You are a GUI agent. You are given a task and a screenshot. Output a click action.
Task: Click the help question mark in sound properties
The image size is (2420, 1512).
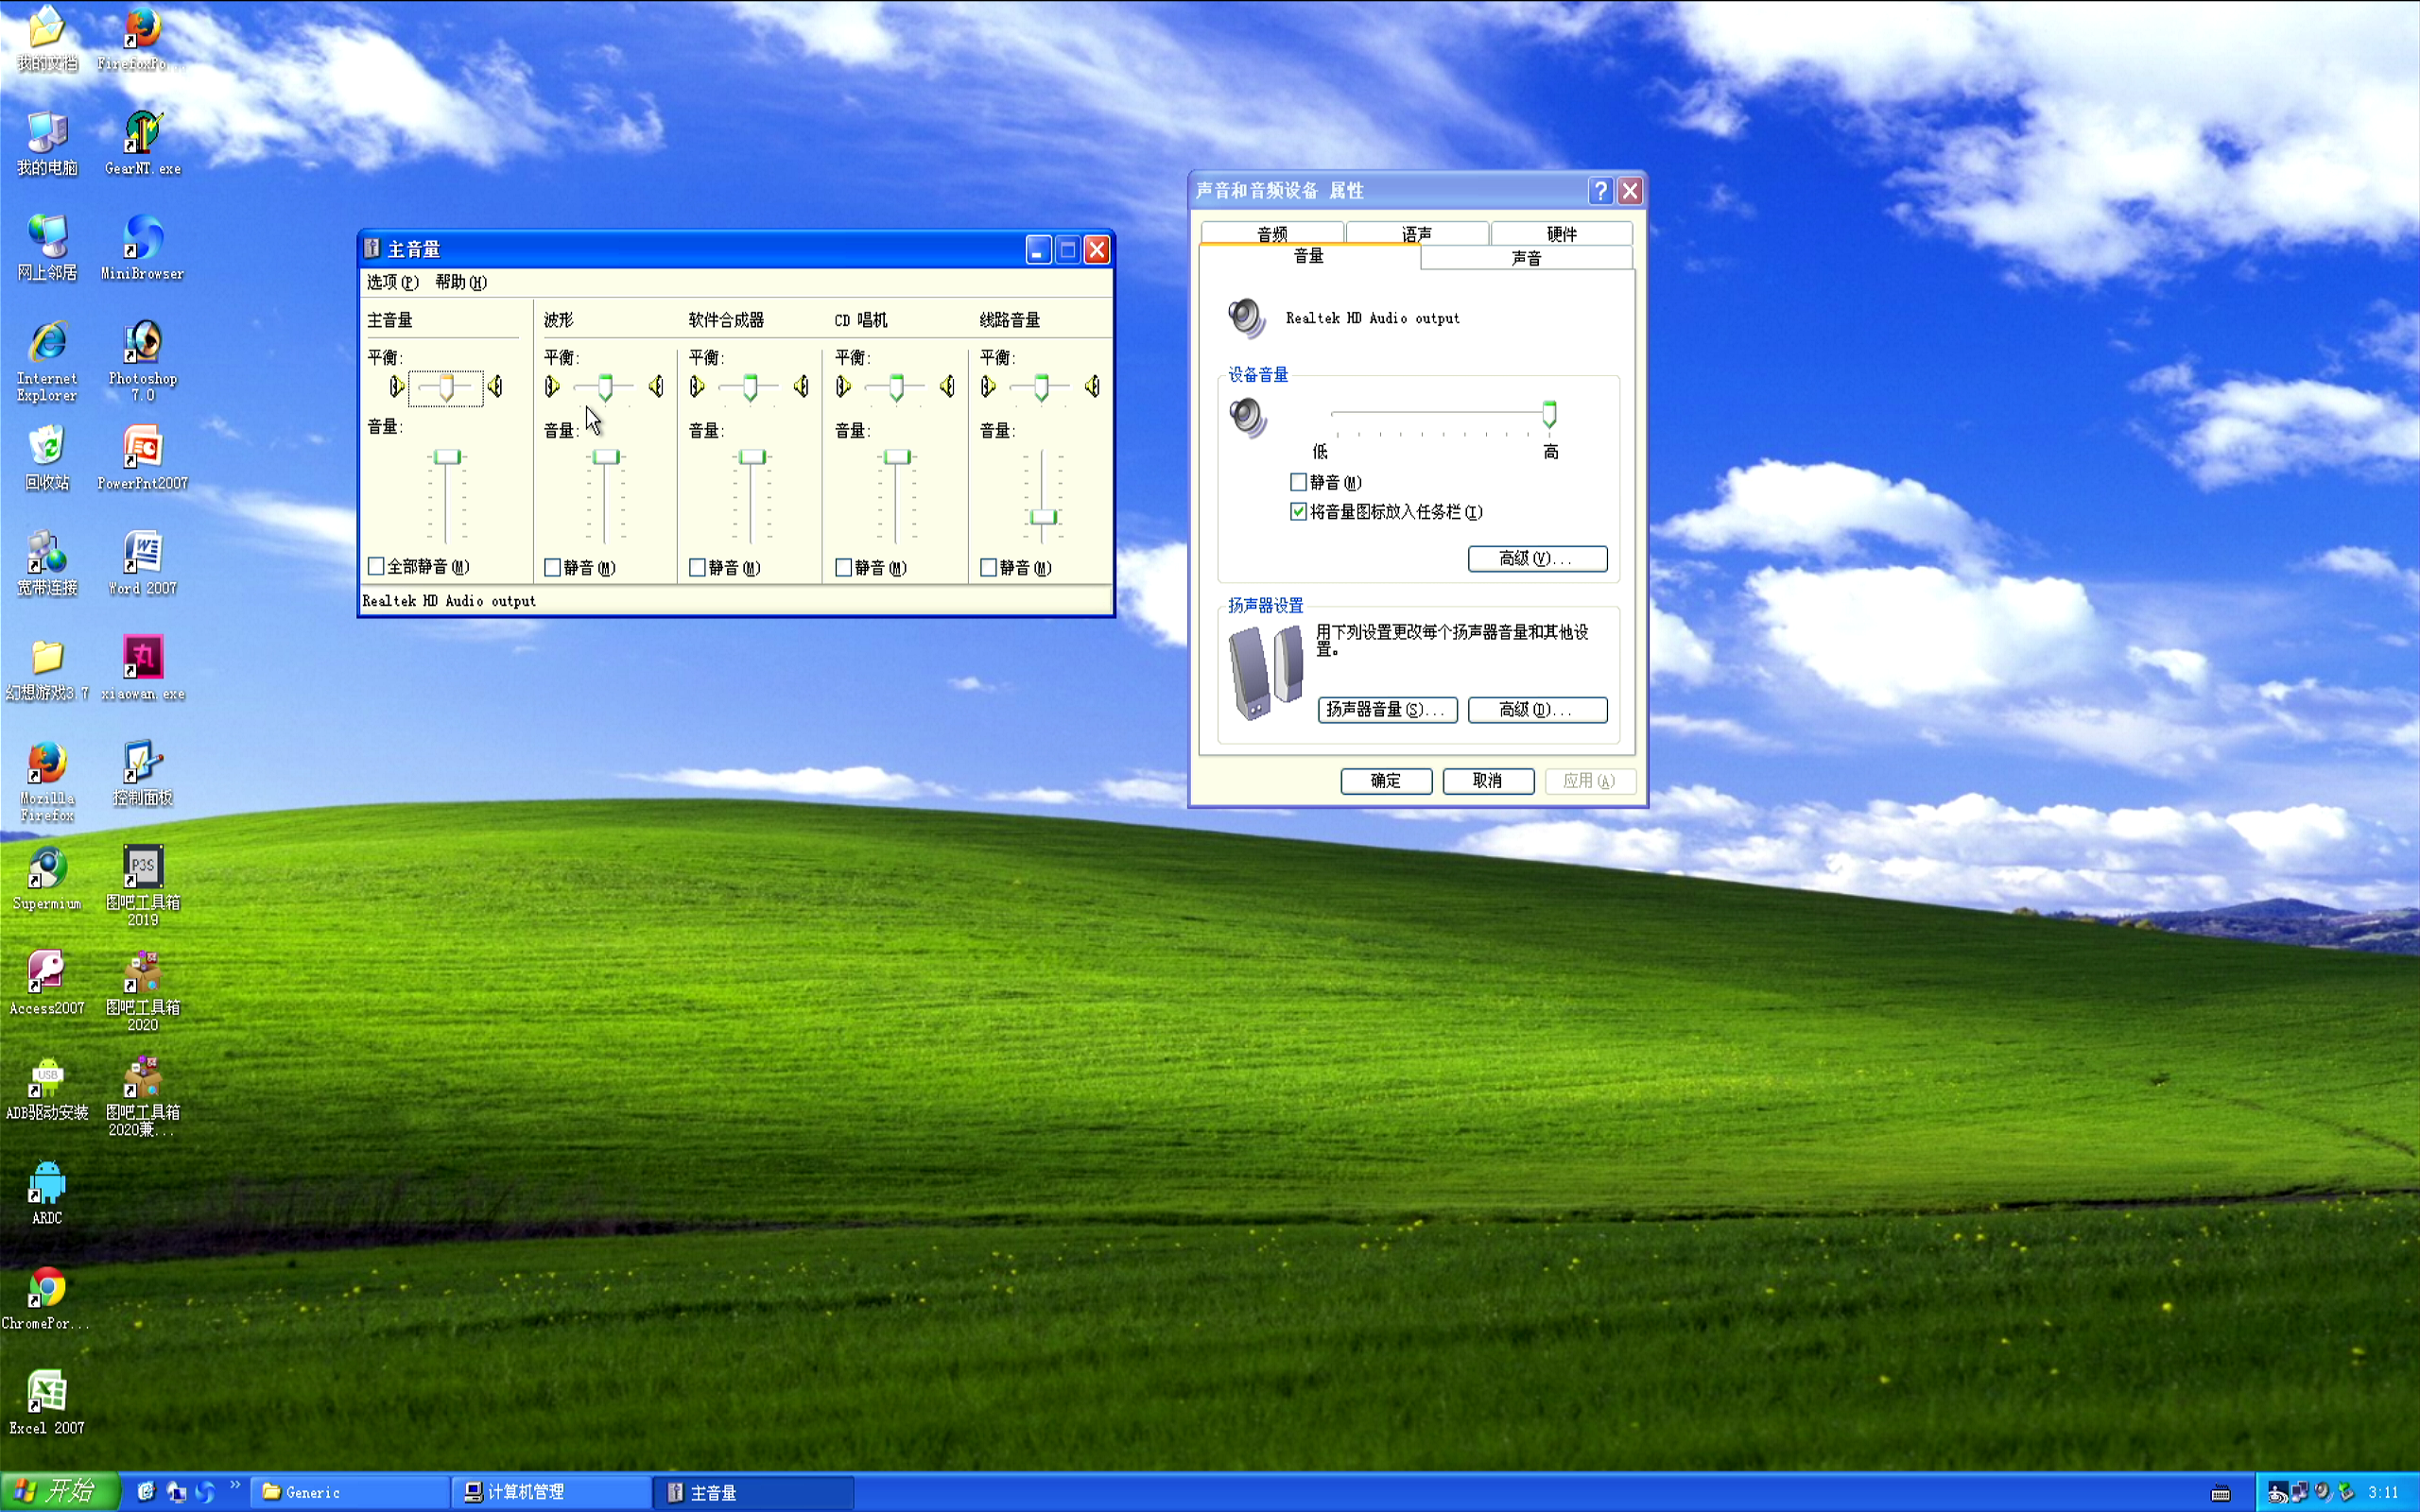[x=1600, y=191]
